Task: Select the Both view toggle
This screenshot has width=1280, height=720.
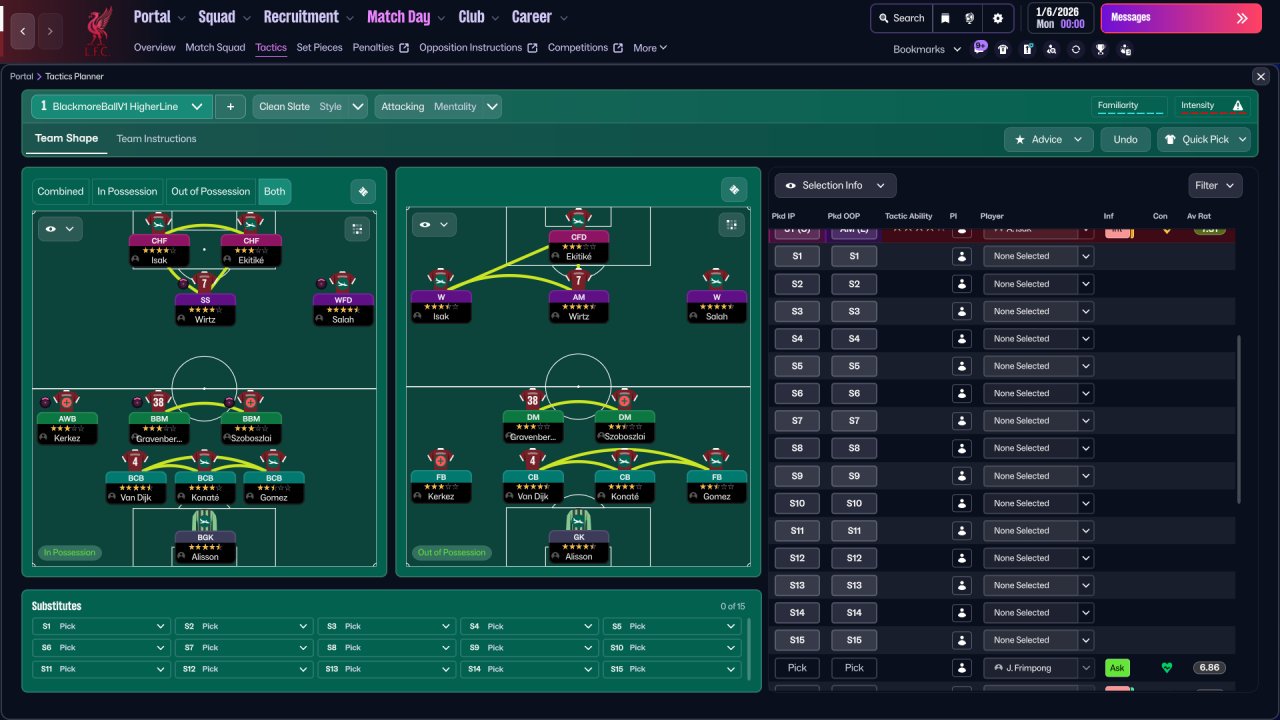Action: pos(274,192)
